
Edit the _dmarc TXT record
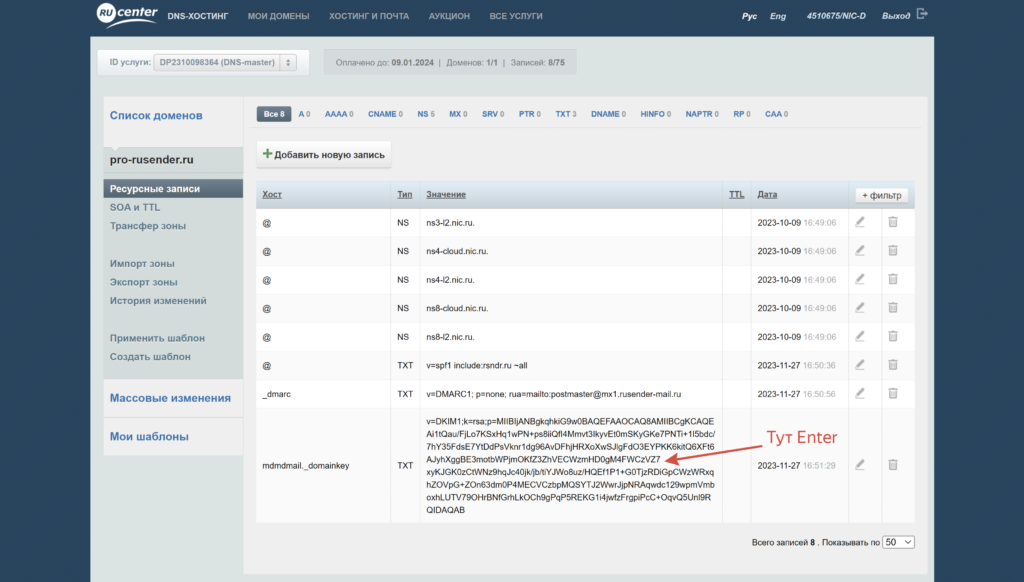click(x=860, y=393)
